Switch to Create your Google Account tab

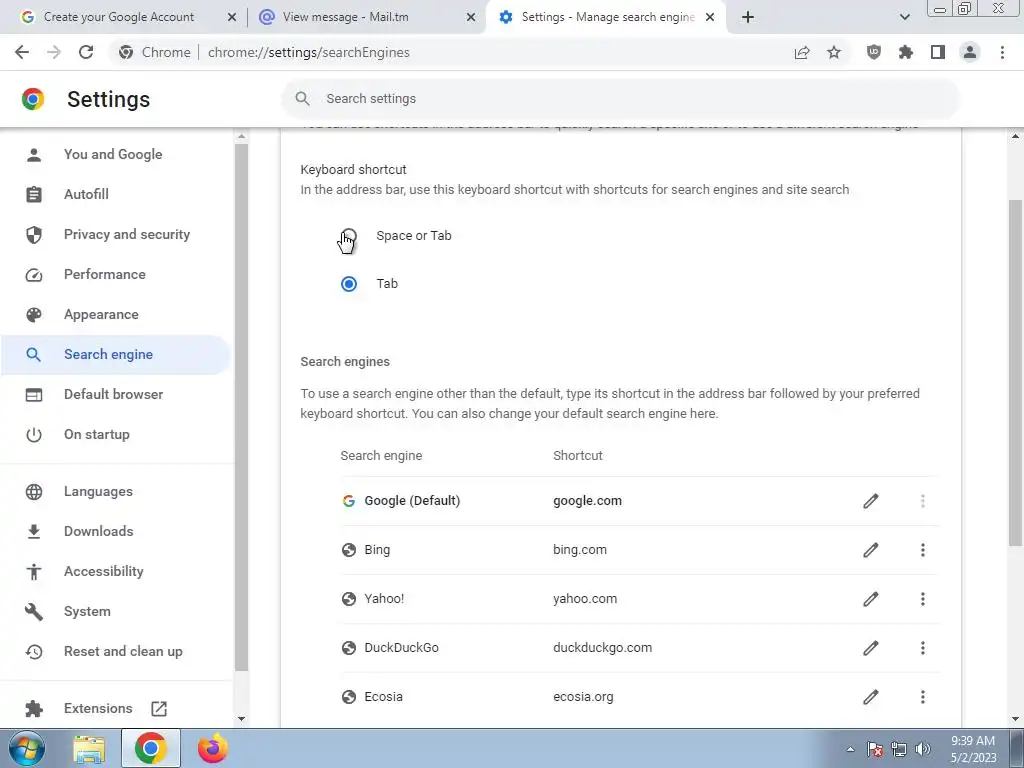point(119,17)
